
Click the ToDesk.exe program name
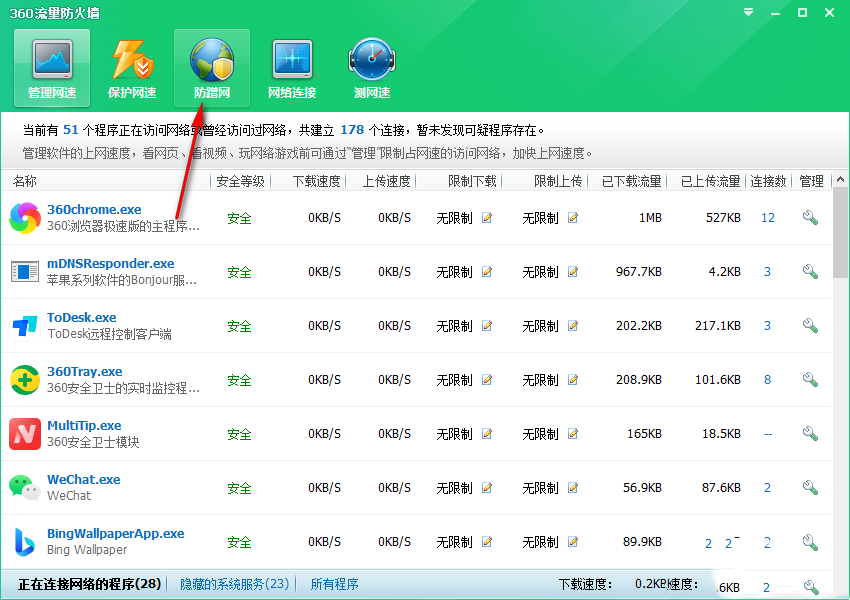(82, 317)
